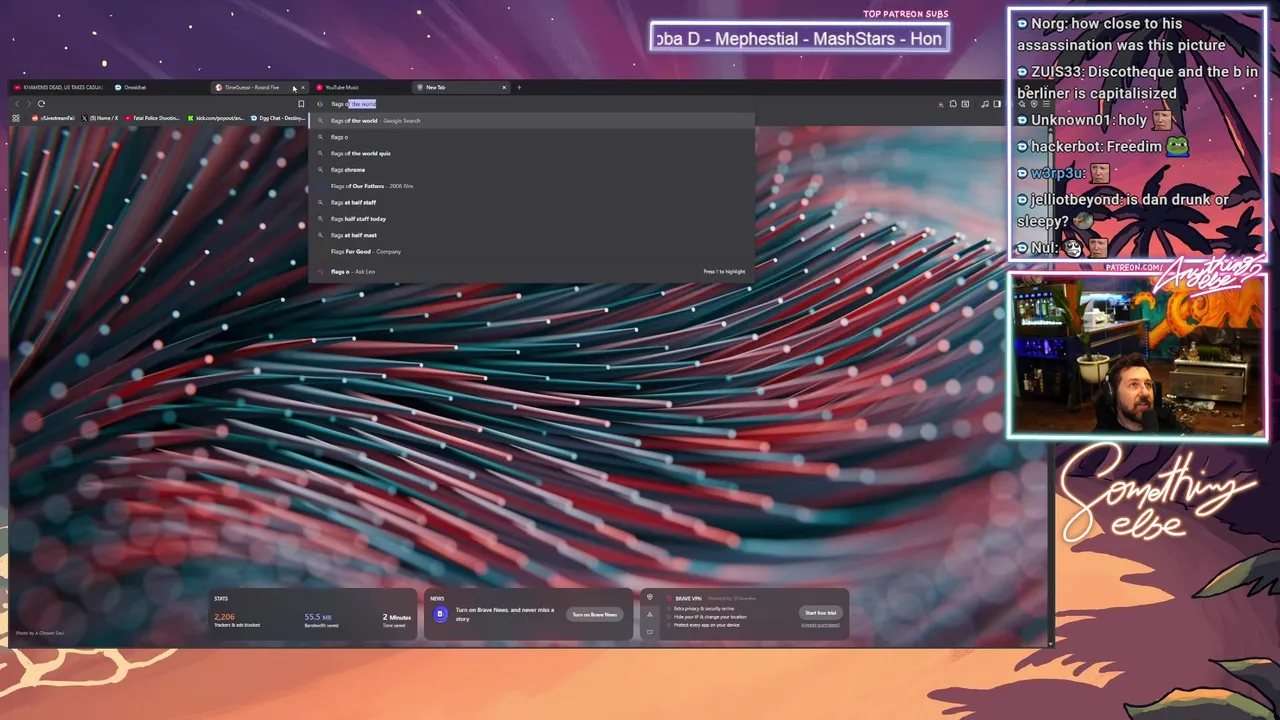Click the streamer webcam video feed

pos(1137,356)
